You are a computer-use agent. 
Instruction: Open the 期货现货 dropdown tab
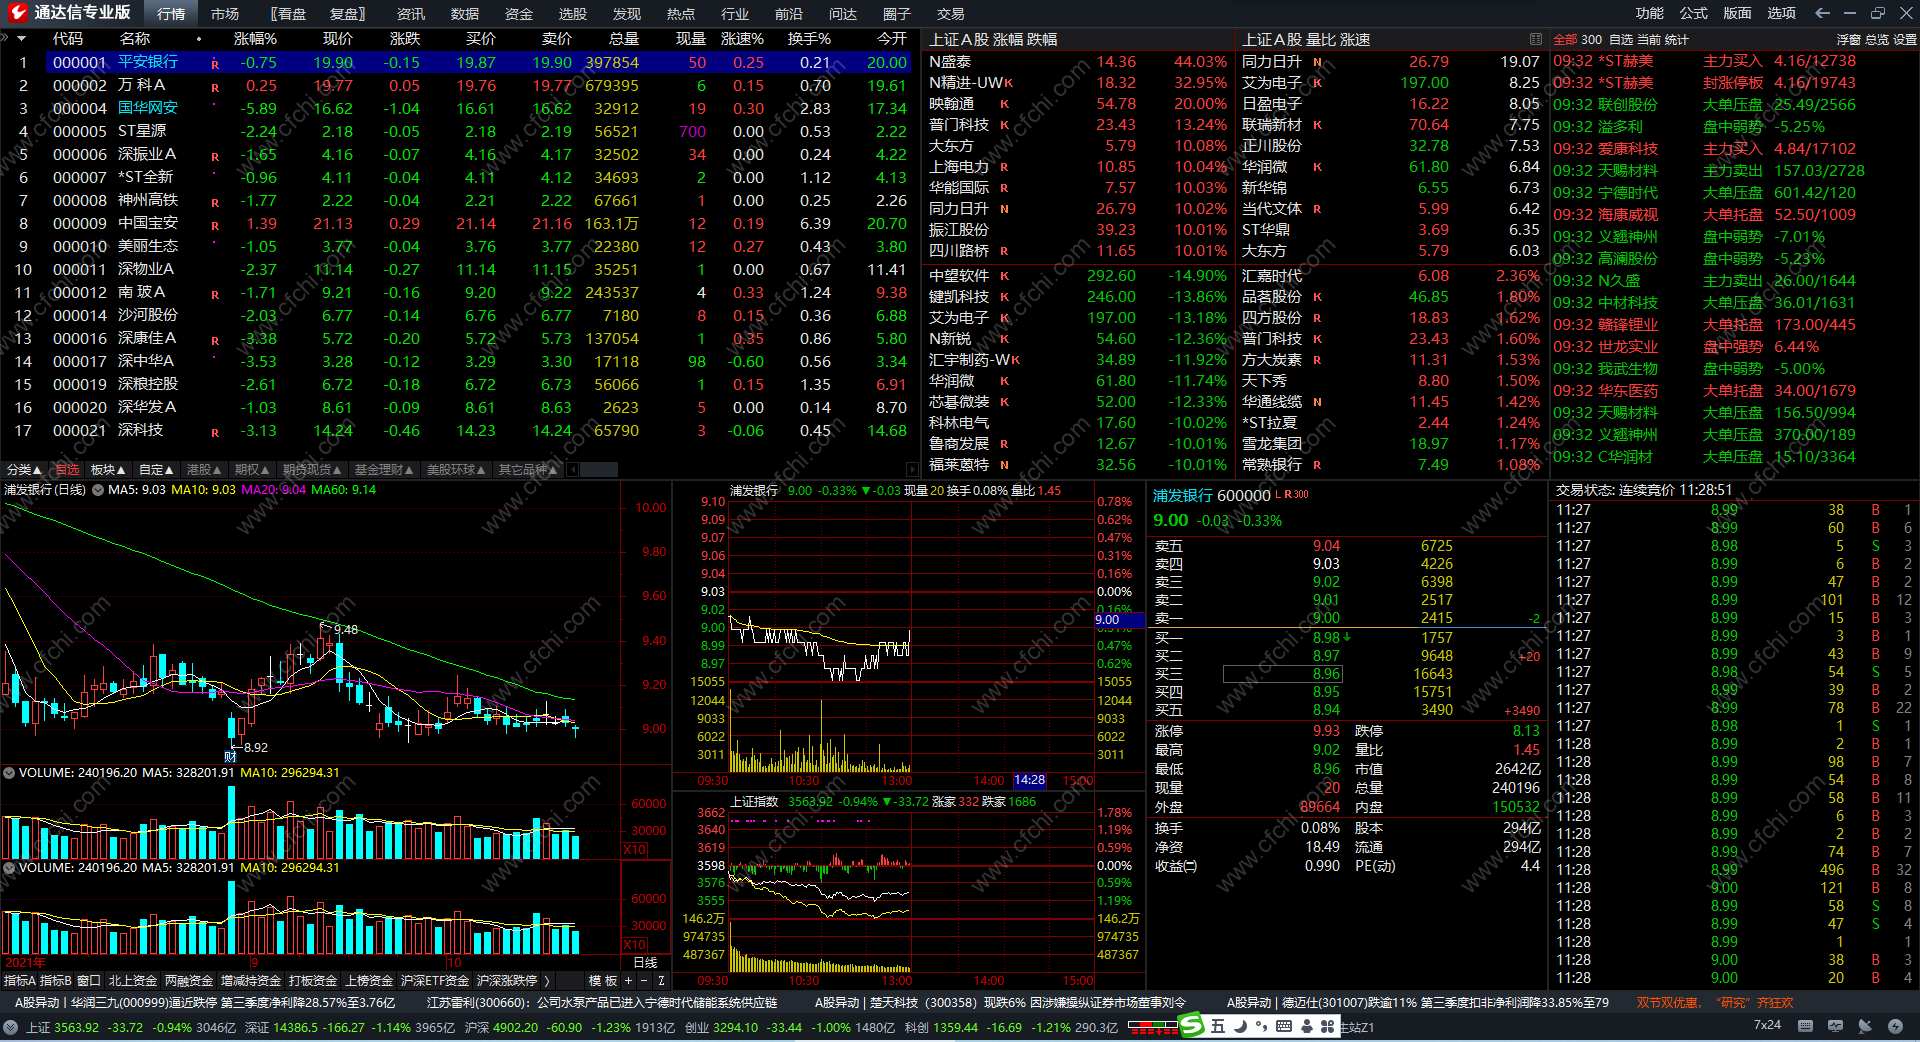pyautogui.click(x=312, y=470)
